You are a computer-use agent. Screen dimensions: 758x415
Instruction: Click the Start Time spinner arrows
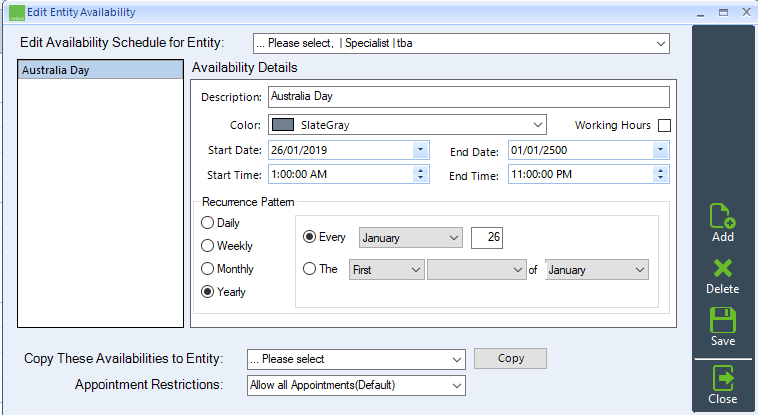click(x=420, y=174)
